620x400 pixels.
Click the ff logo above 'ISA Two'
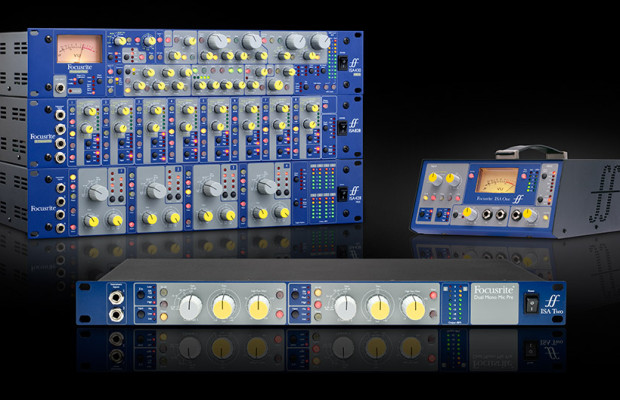[551, 301]
